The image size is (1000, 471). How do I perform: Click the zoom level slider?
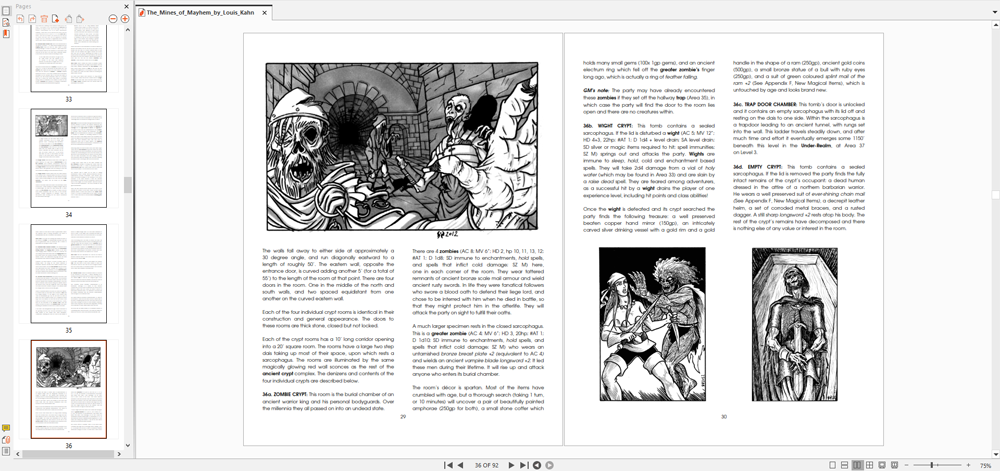pos(932,465)
